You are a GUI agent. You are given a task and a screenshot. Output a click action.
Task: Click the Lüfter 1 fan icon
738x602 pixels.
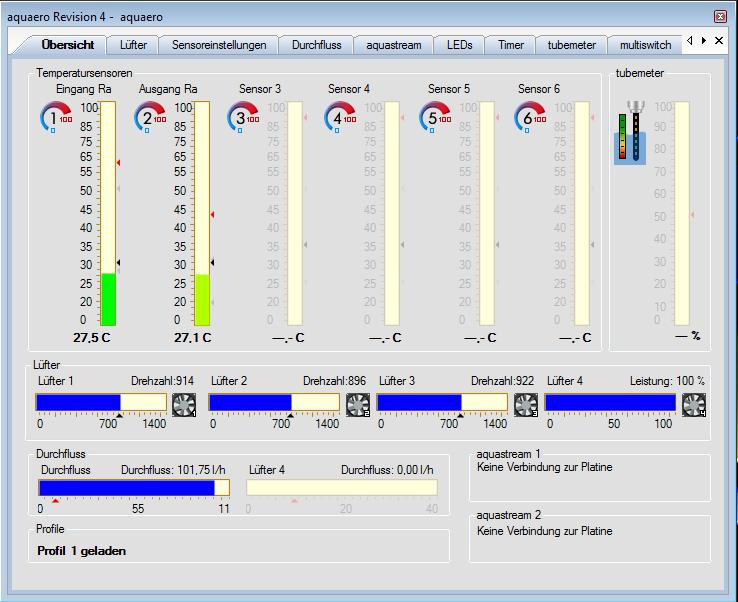click(x=184, y=405)
